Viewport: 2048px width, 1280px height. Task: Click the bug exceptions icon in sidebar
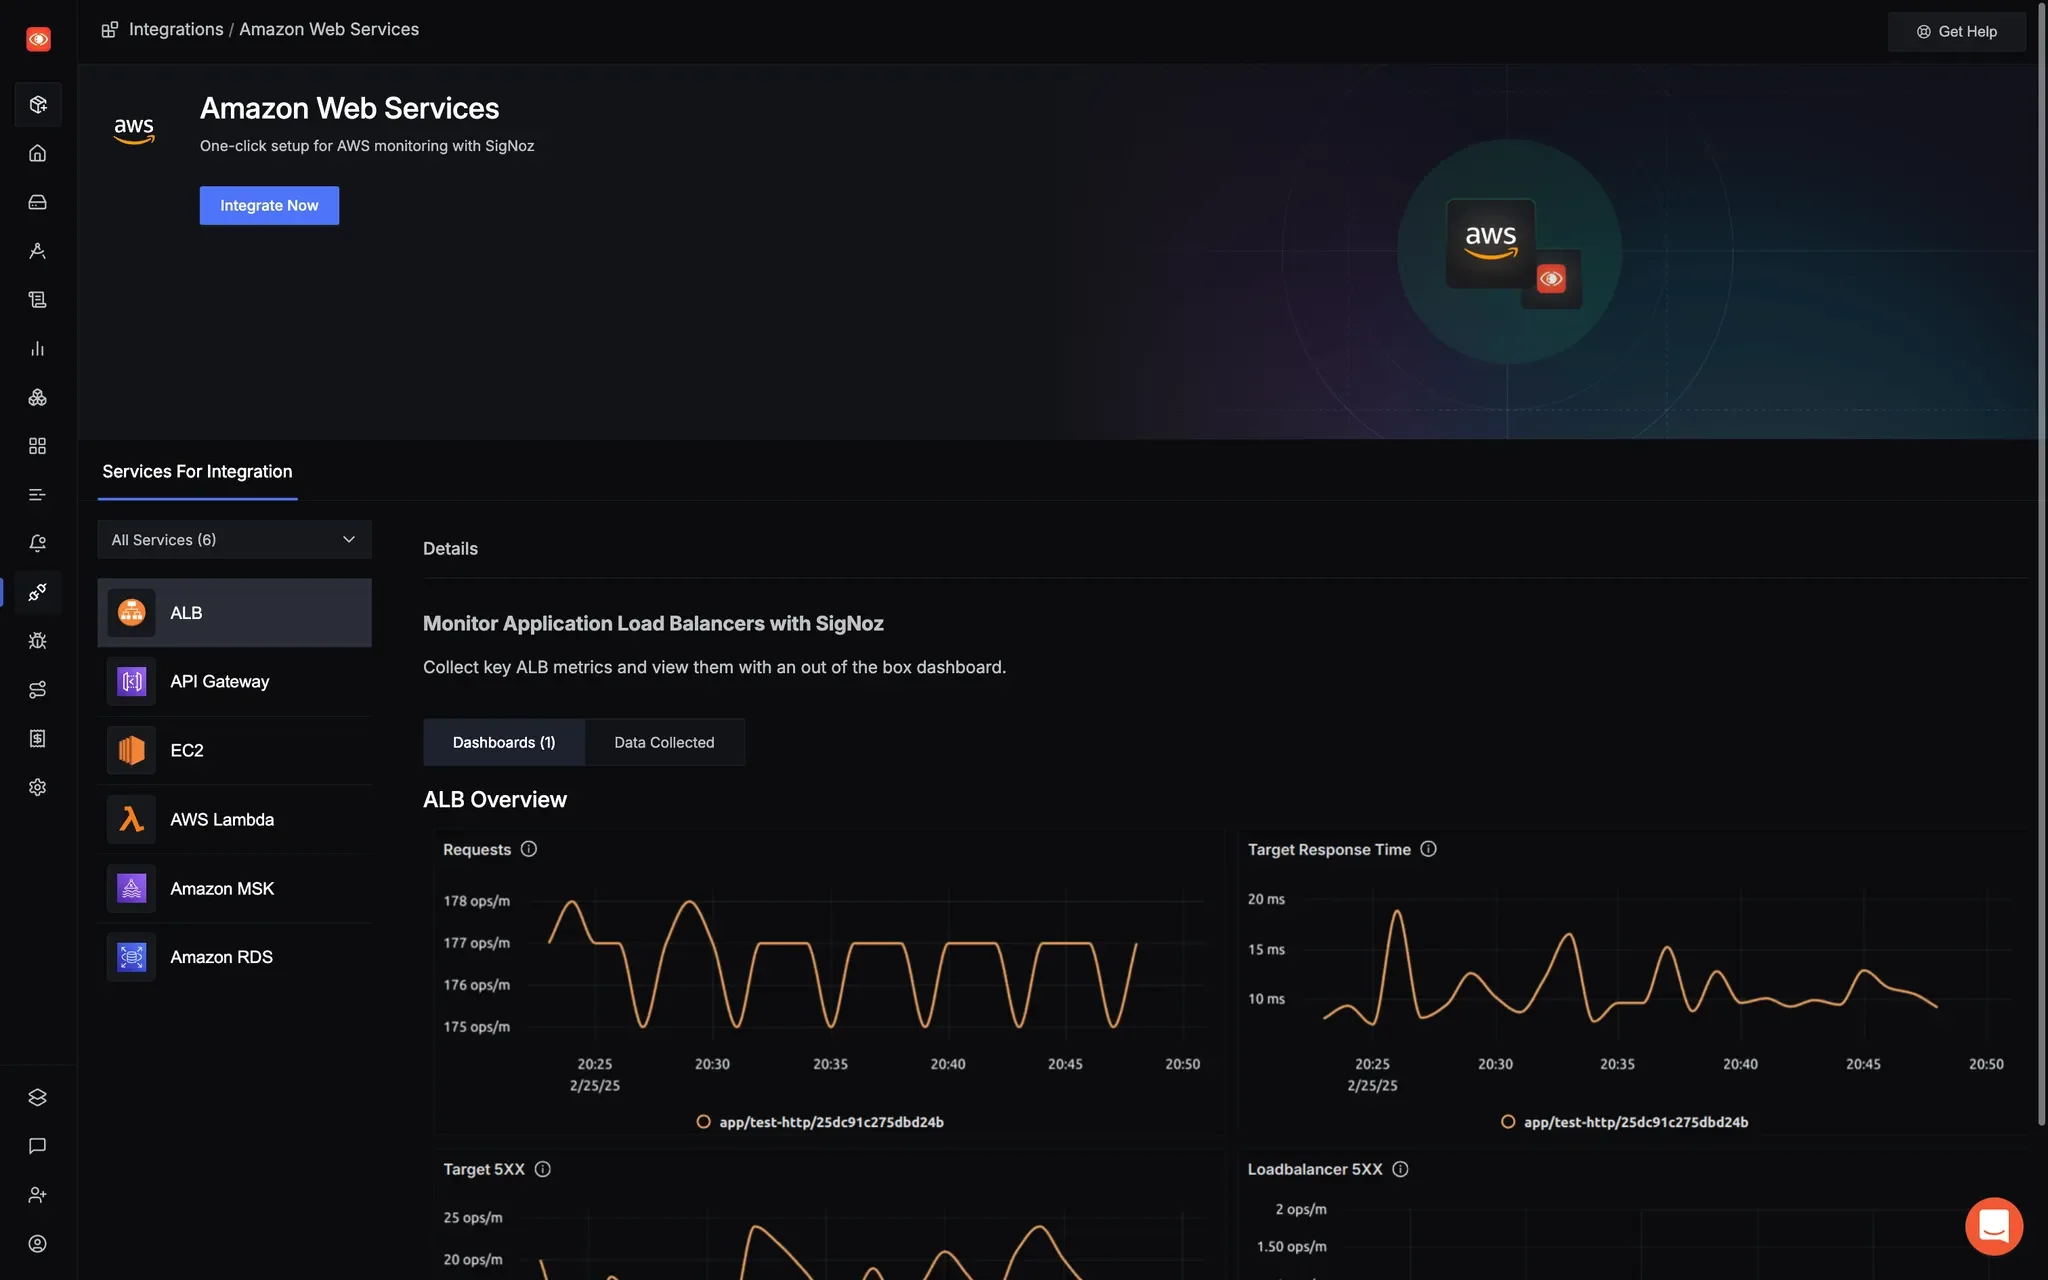[x=38, y=641]
